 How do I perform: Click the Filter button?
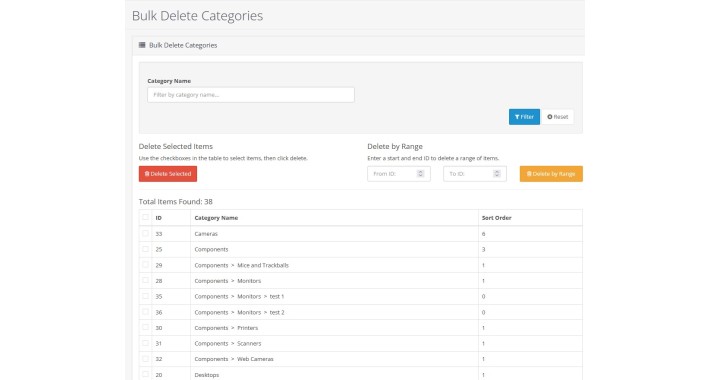pos(524,117)
